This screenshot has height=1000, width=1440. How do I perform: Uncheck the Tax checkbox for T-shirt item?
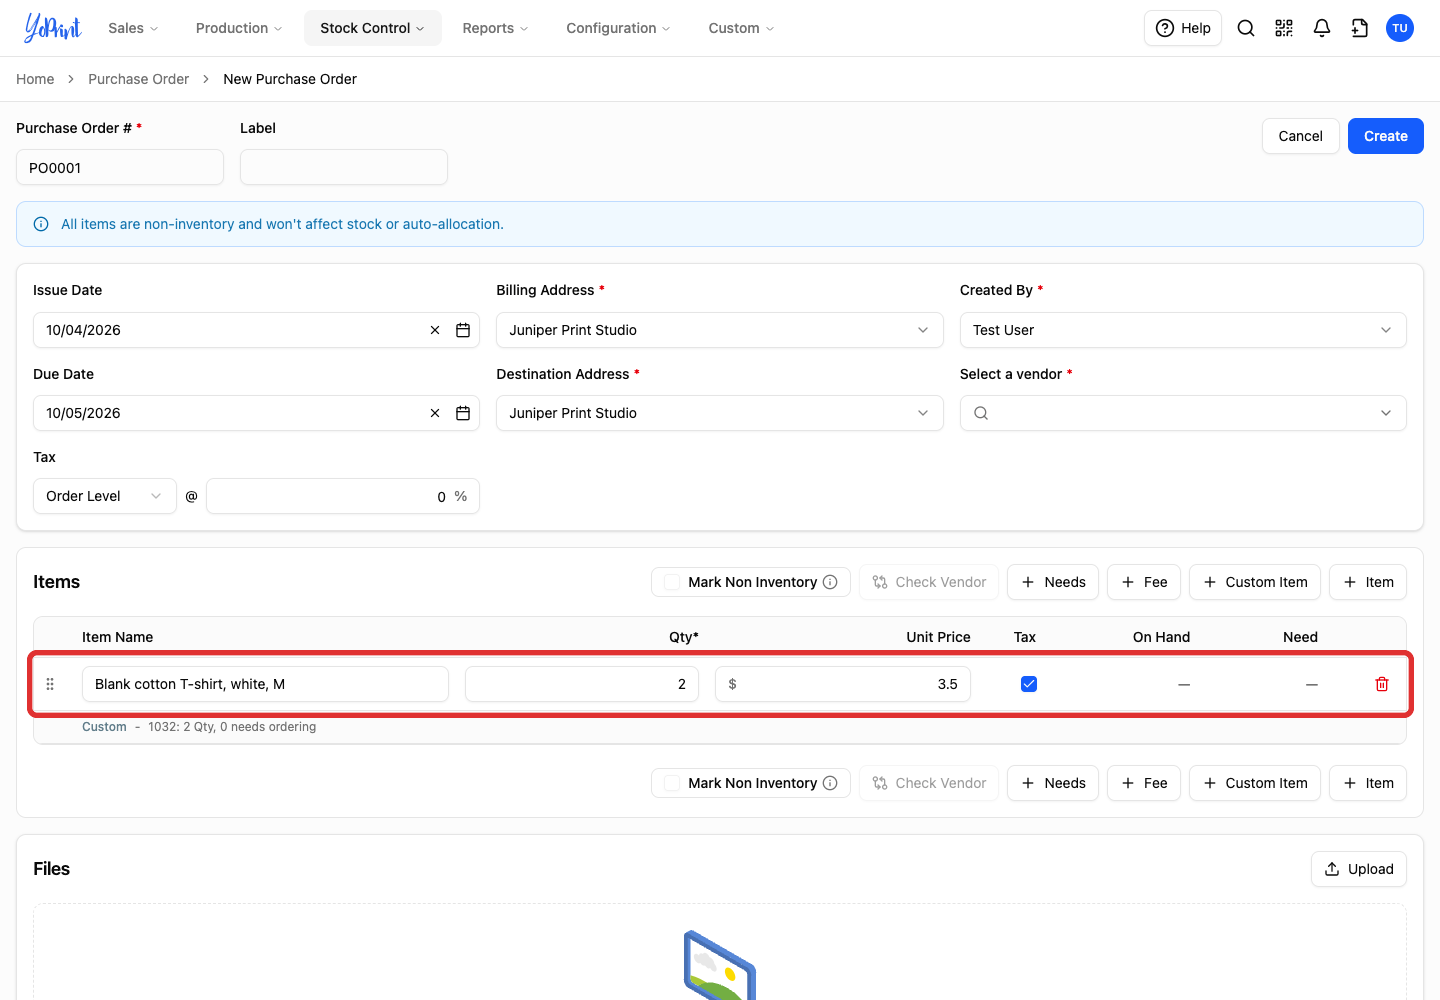tap(1029, 684)
